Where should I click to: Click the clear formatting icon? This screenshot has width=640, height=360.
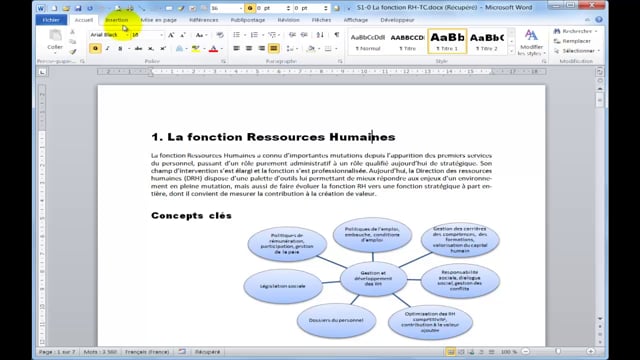pos(220,35)
